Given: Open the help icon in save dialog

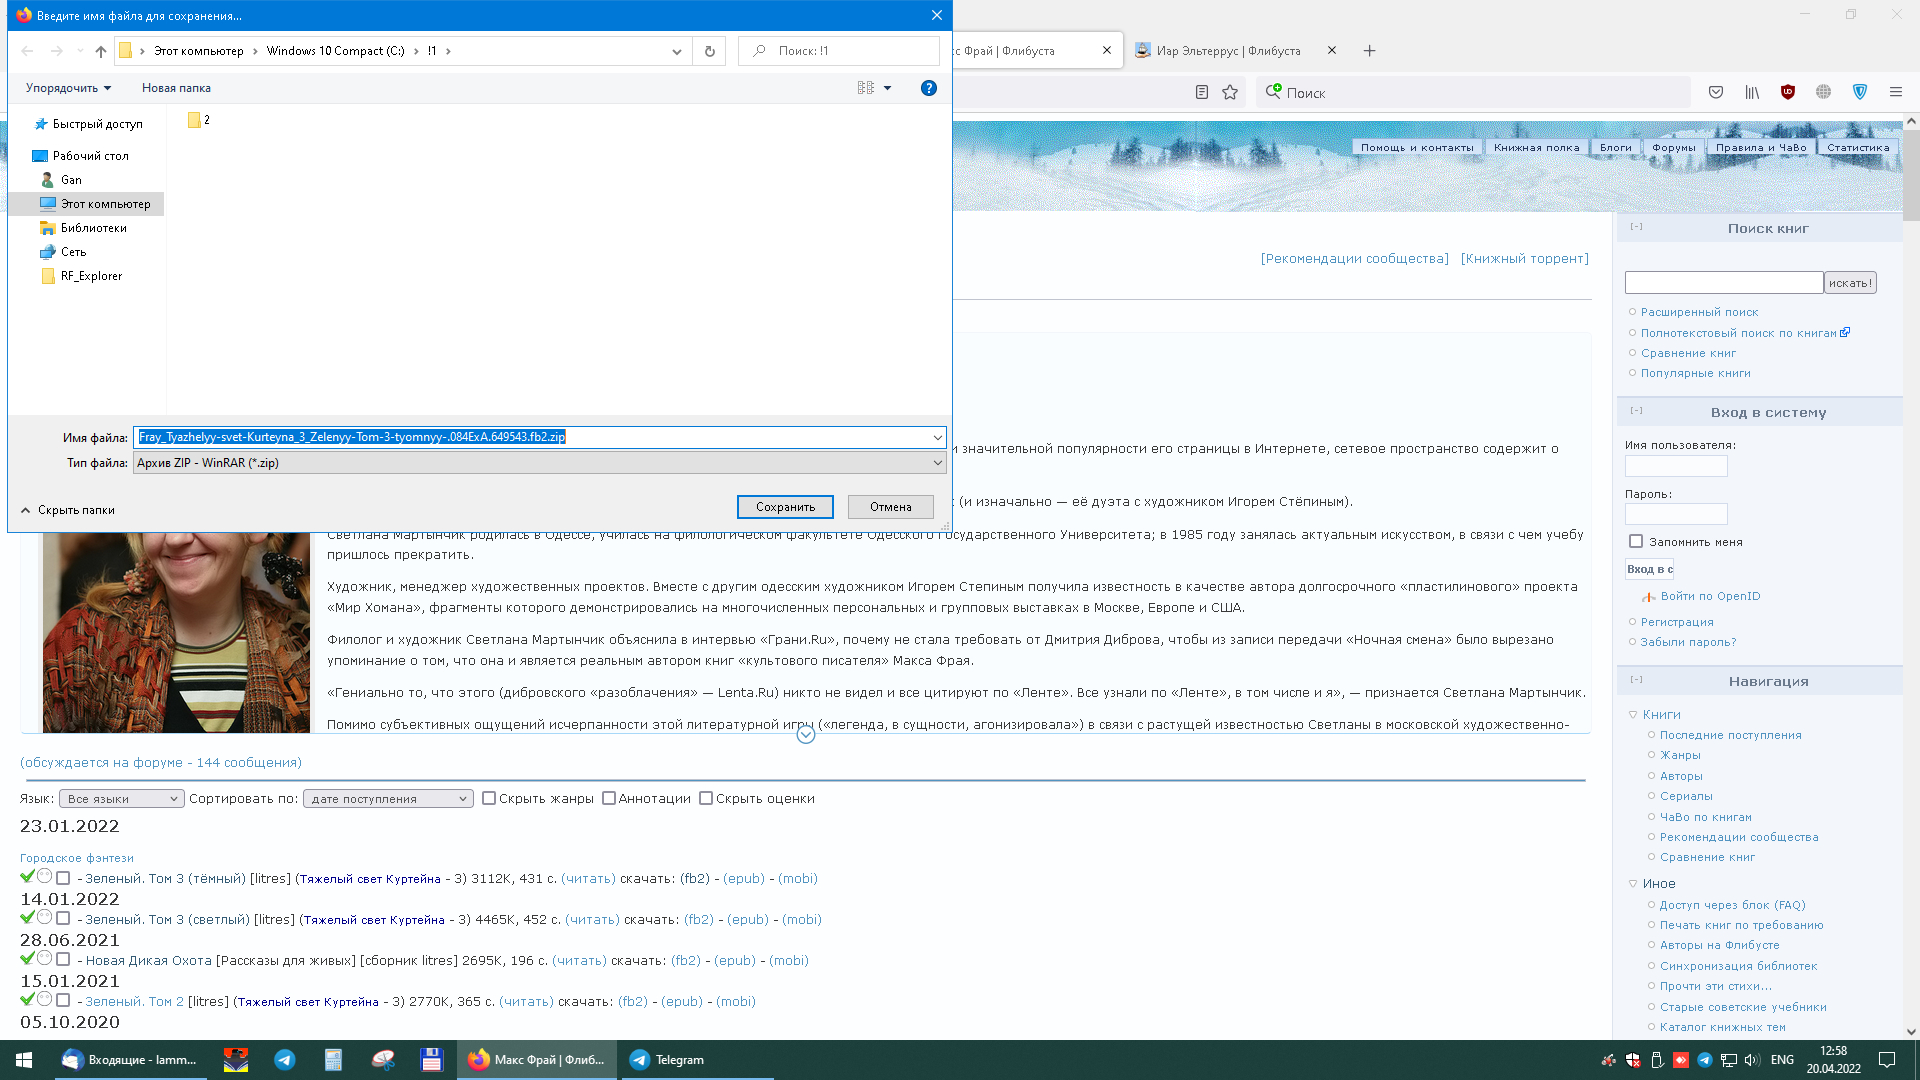Looking at the screenshot, I should pyautogui.click(x=929, y=88).
